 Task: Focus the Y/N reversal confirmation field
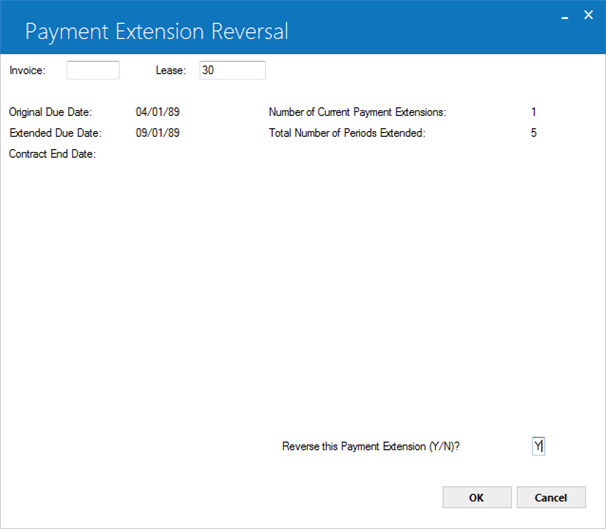[538, 446]
